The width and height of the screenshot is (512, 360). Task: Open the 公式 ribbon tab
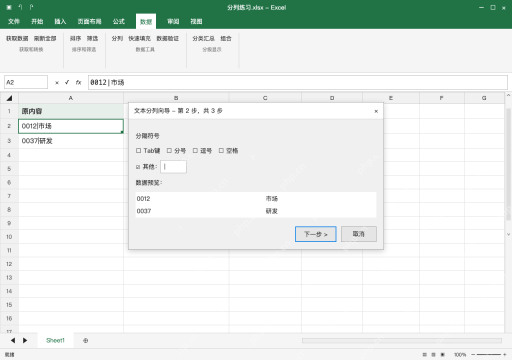pos(119,22)
